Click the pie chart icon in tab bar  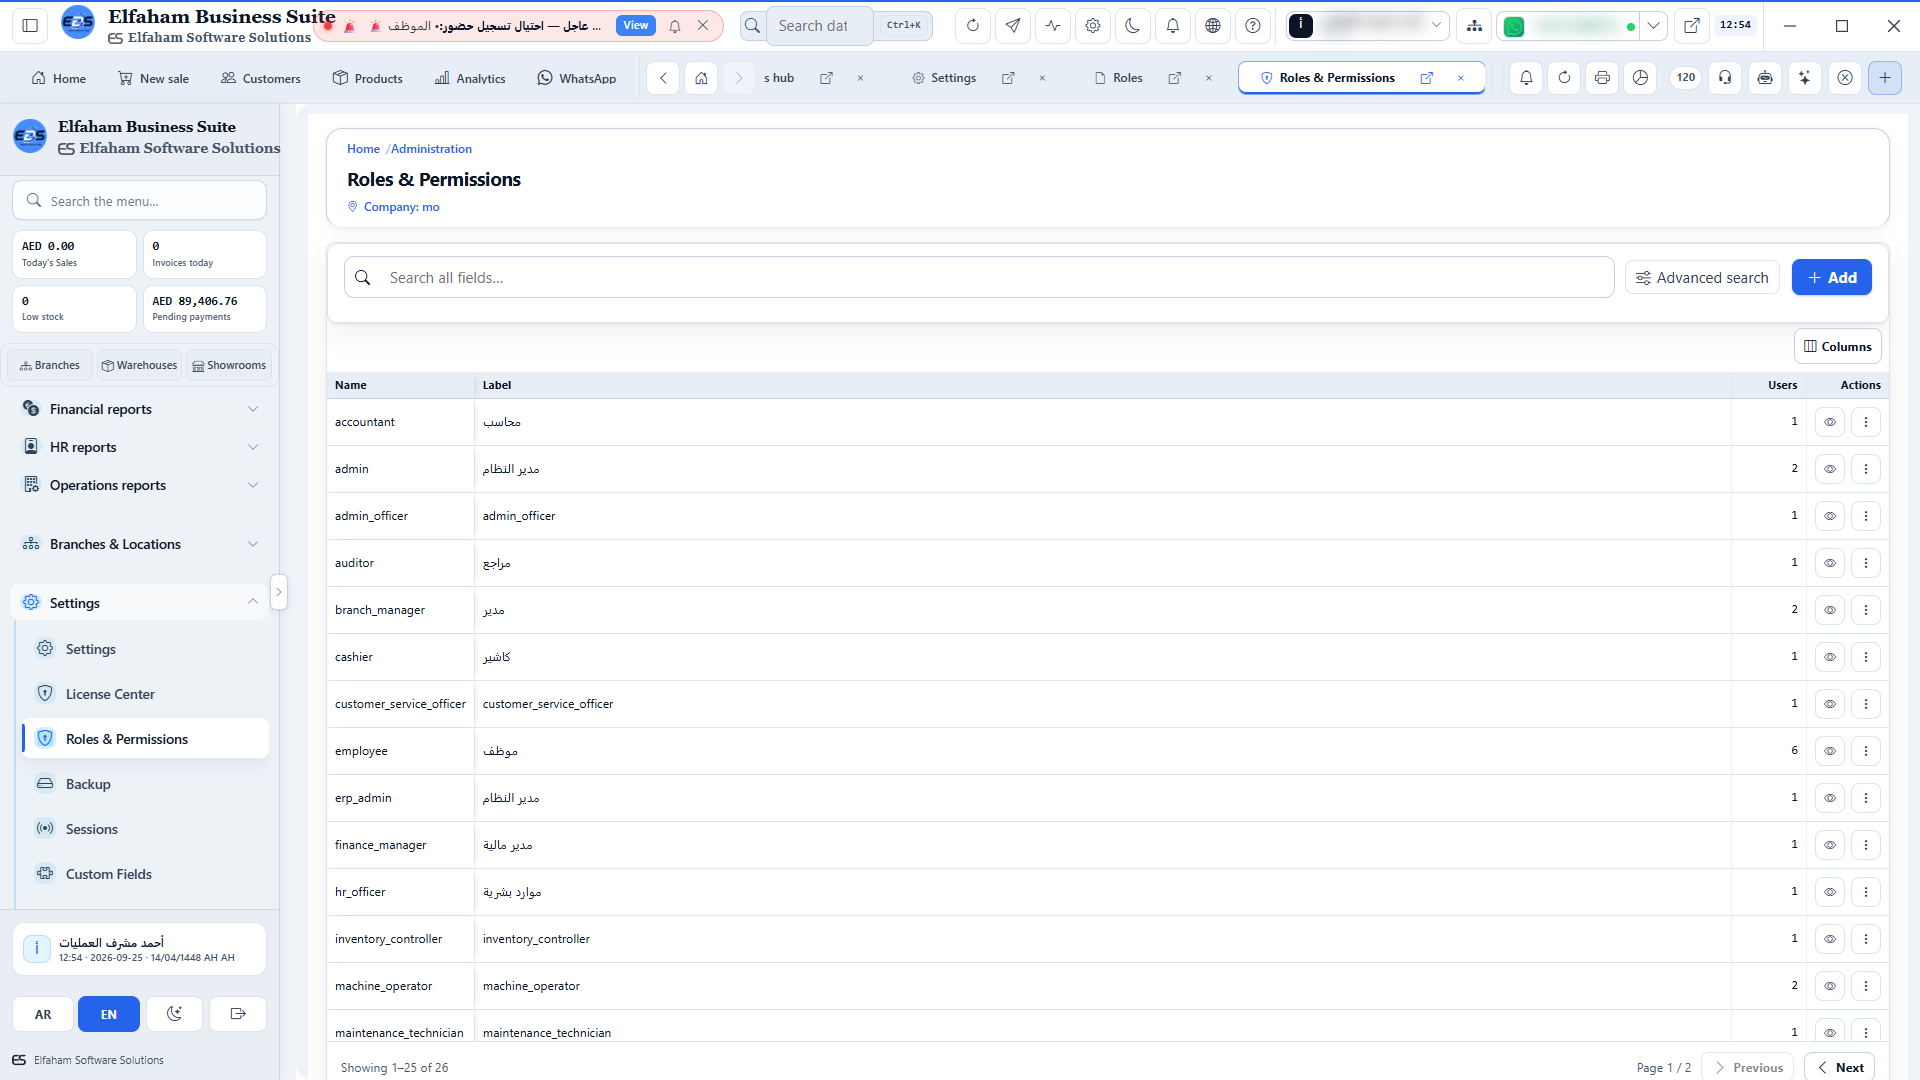(1641, 78)
